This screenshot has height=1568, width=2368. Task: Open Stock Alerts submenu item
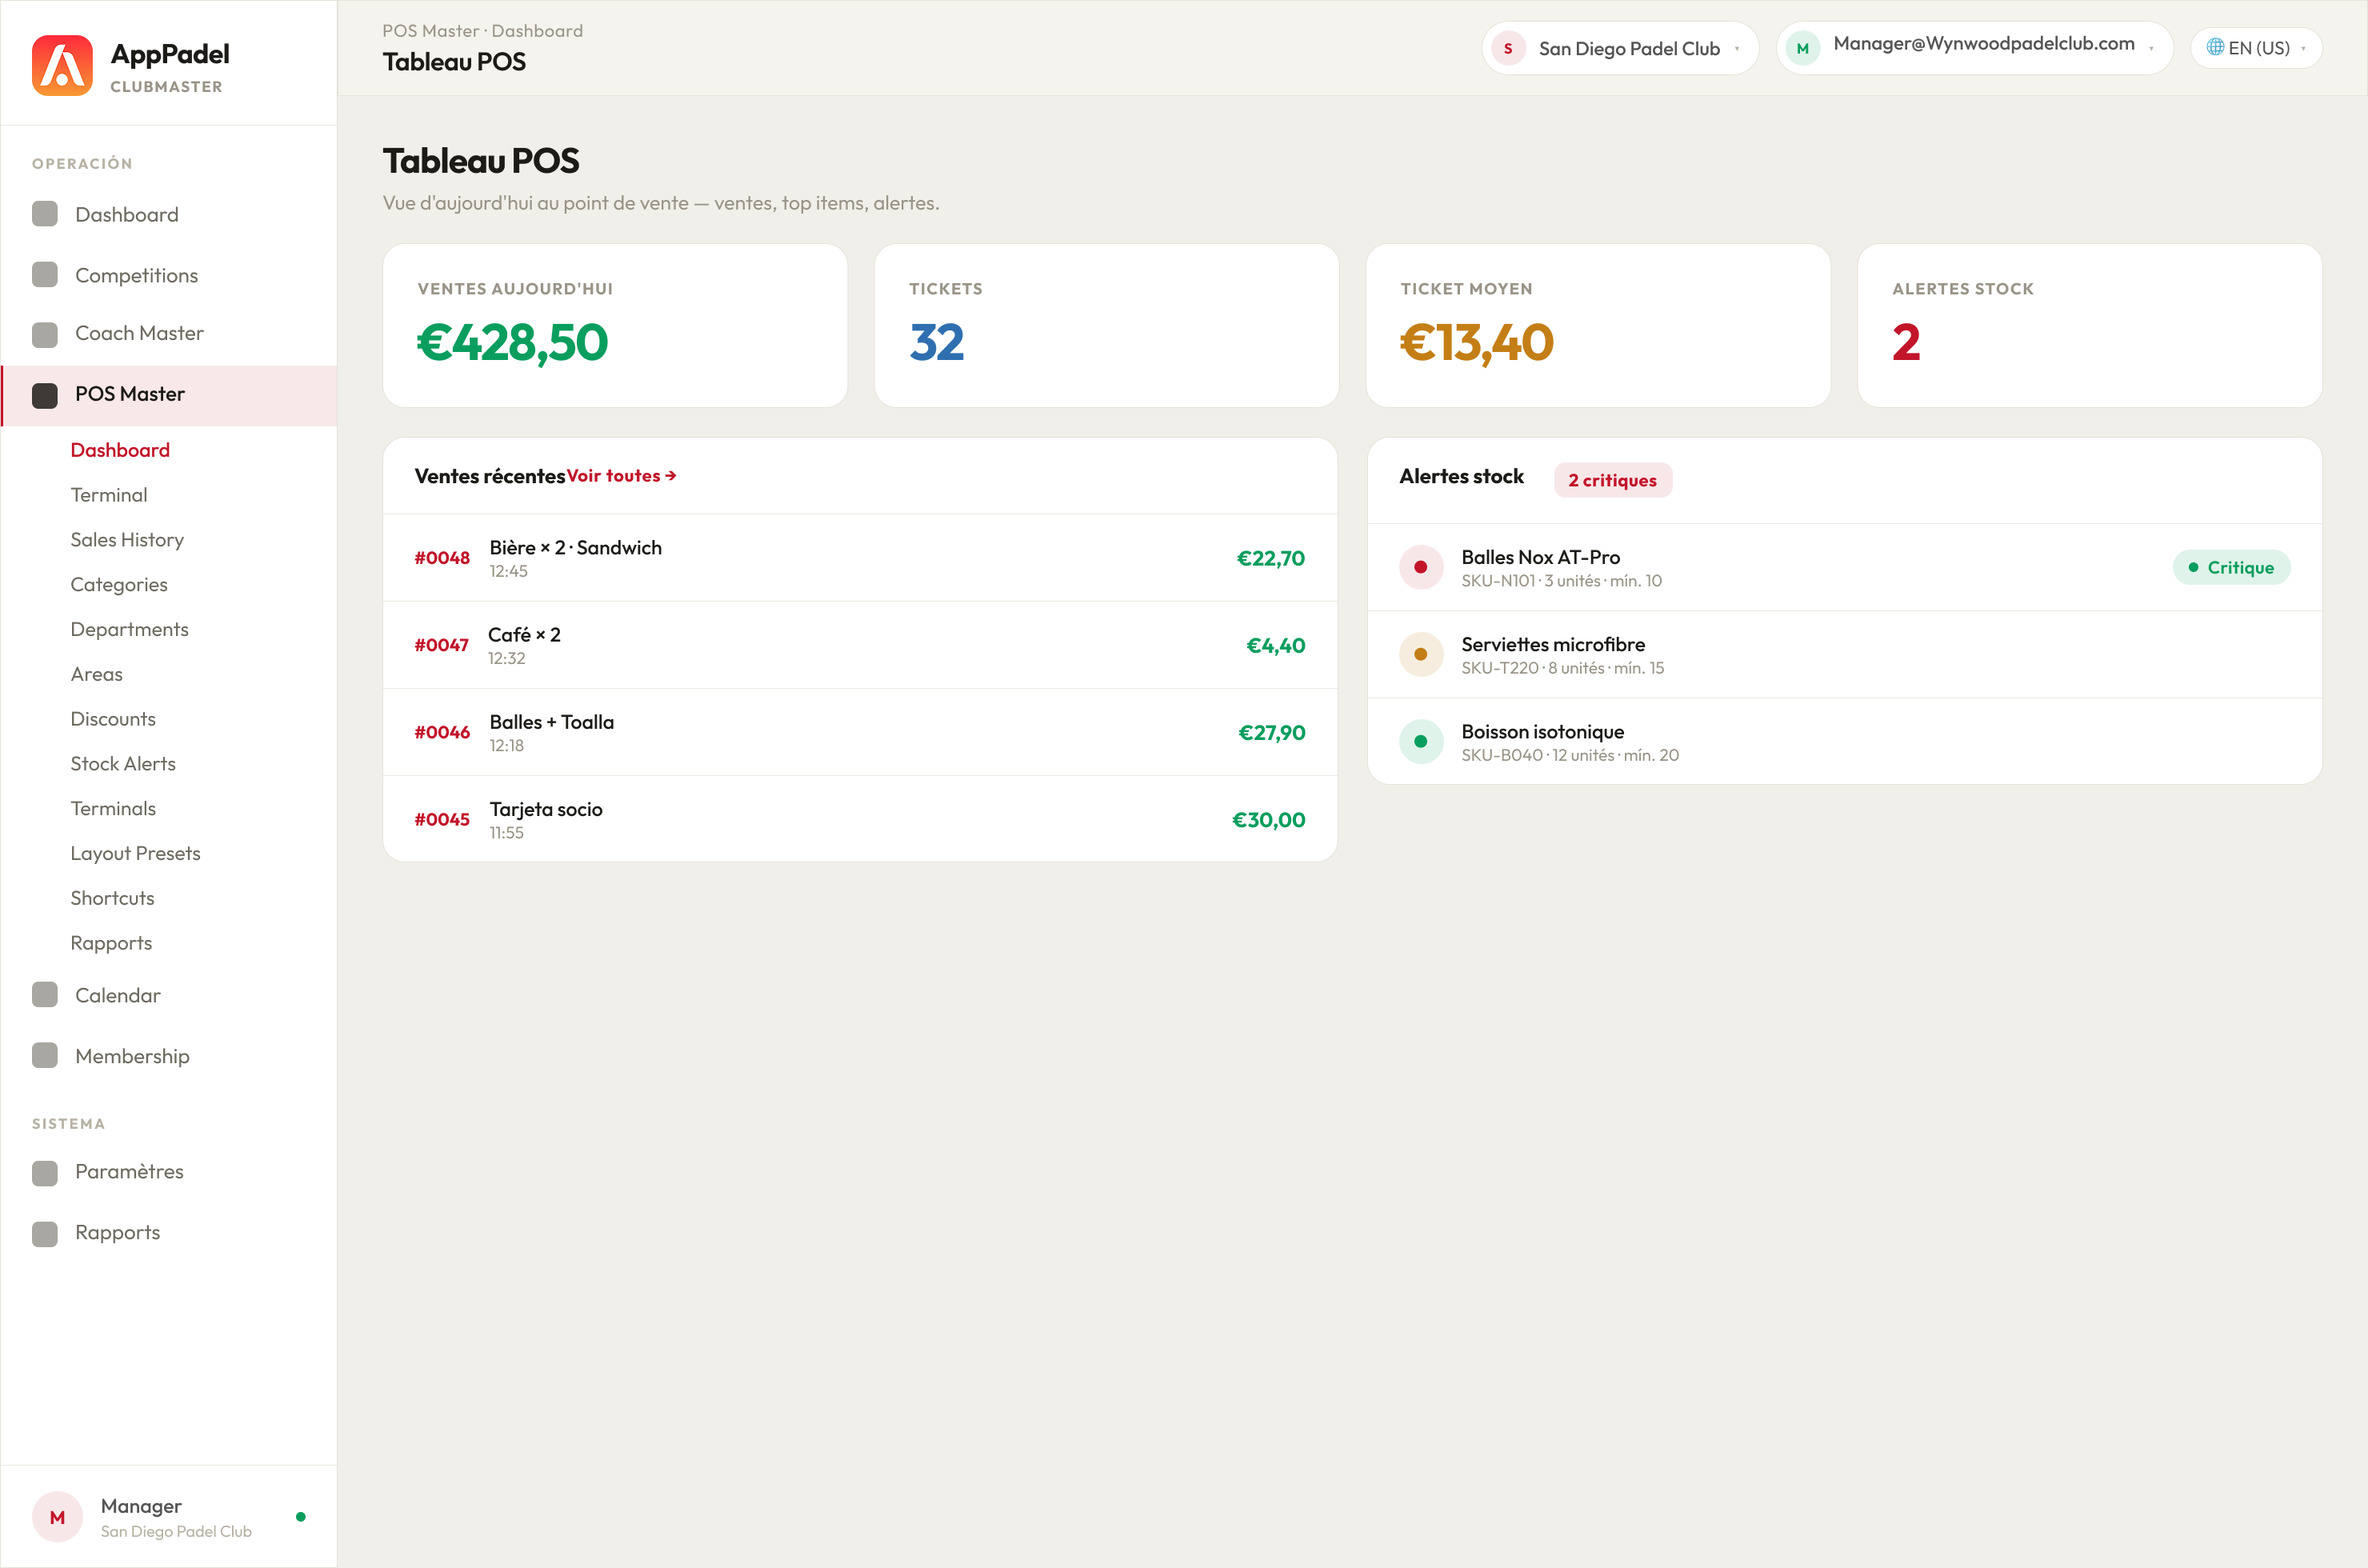pos(123,764)
